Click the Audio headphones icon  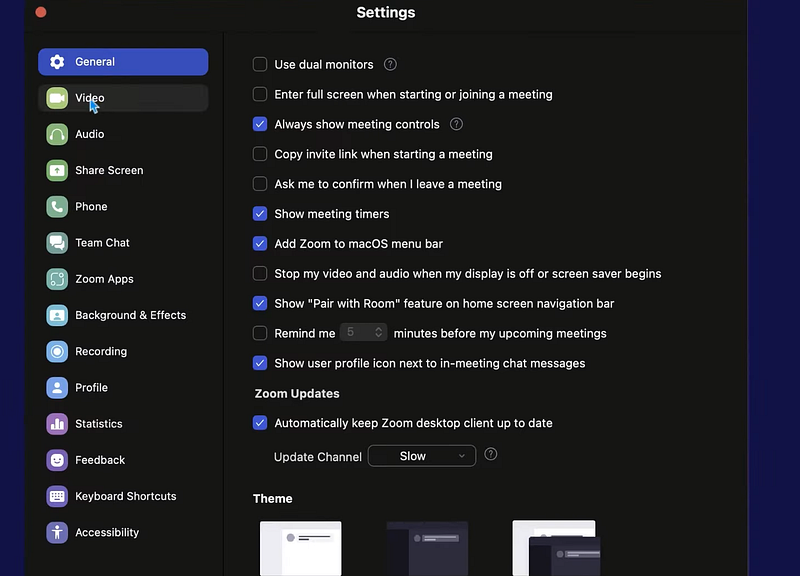[57, 134]
